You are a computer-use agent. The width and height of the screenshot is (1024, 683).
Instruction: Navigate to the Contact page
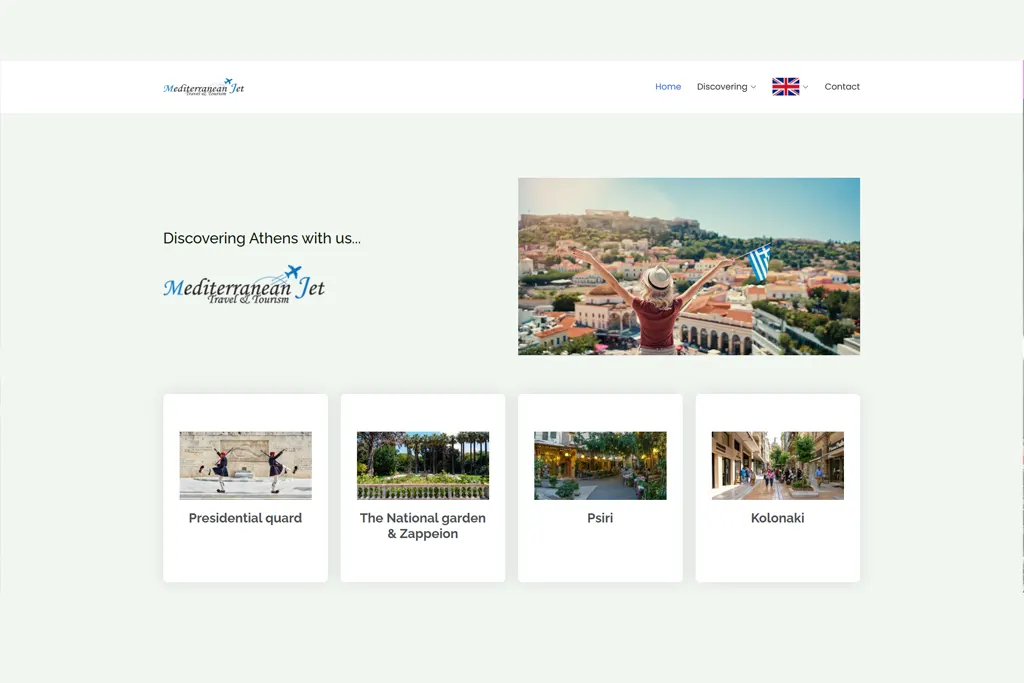coord(842,87)
